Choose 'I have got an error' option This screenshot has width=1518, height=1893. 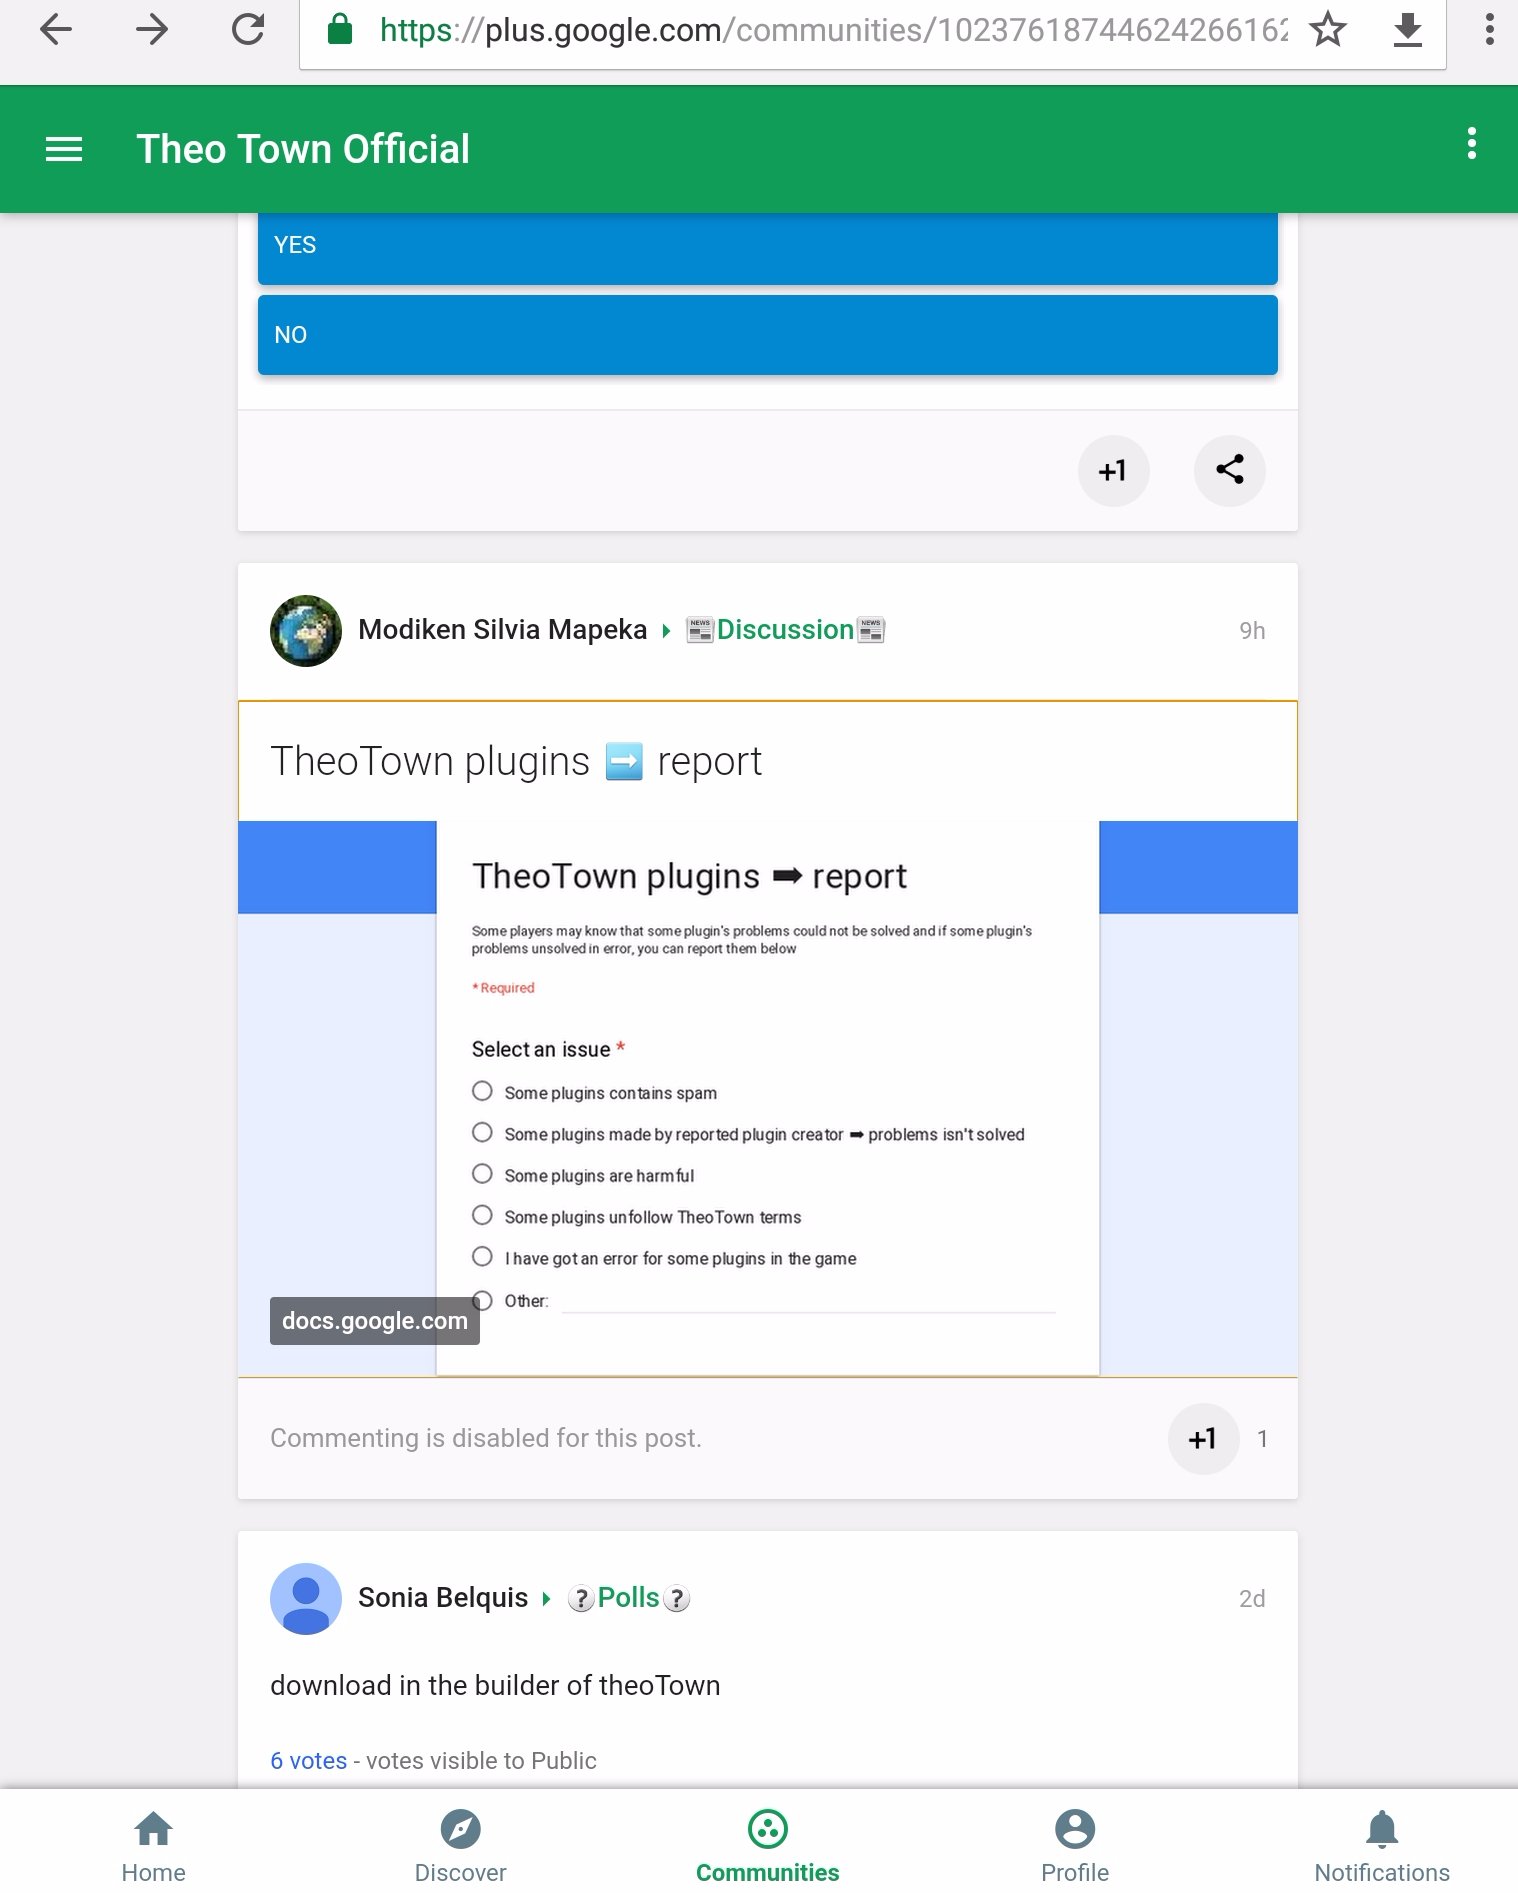(x=482, y=1257)
